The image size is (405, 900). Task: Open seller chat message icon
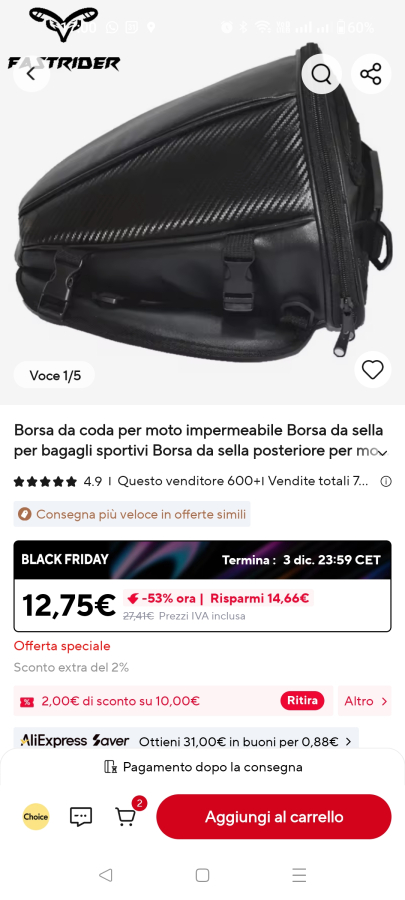tap(81, 816)
